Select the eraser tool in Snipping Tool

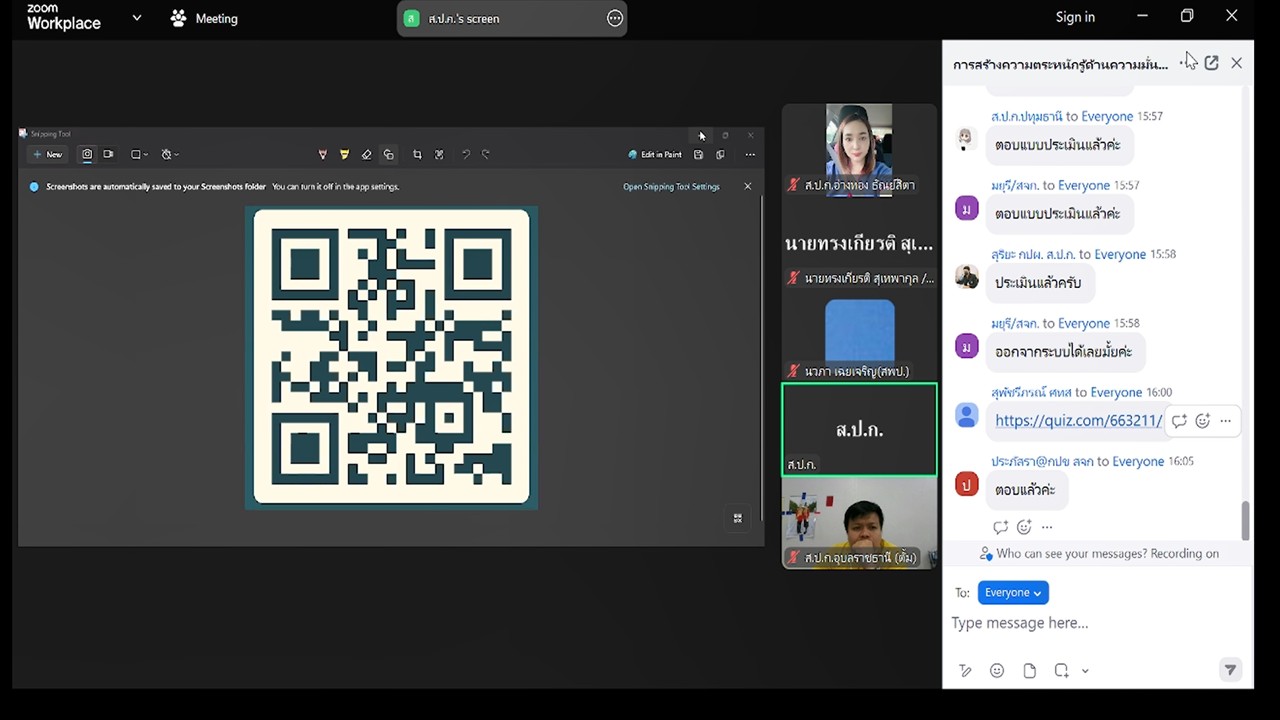click(366, 154)
